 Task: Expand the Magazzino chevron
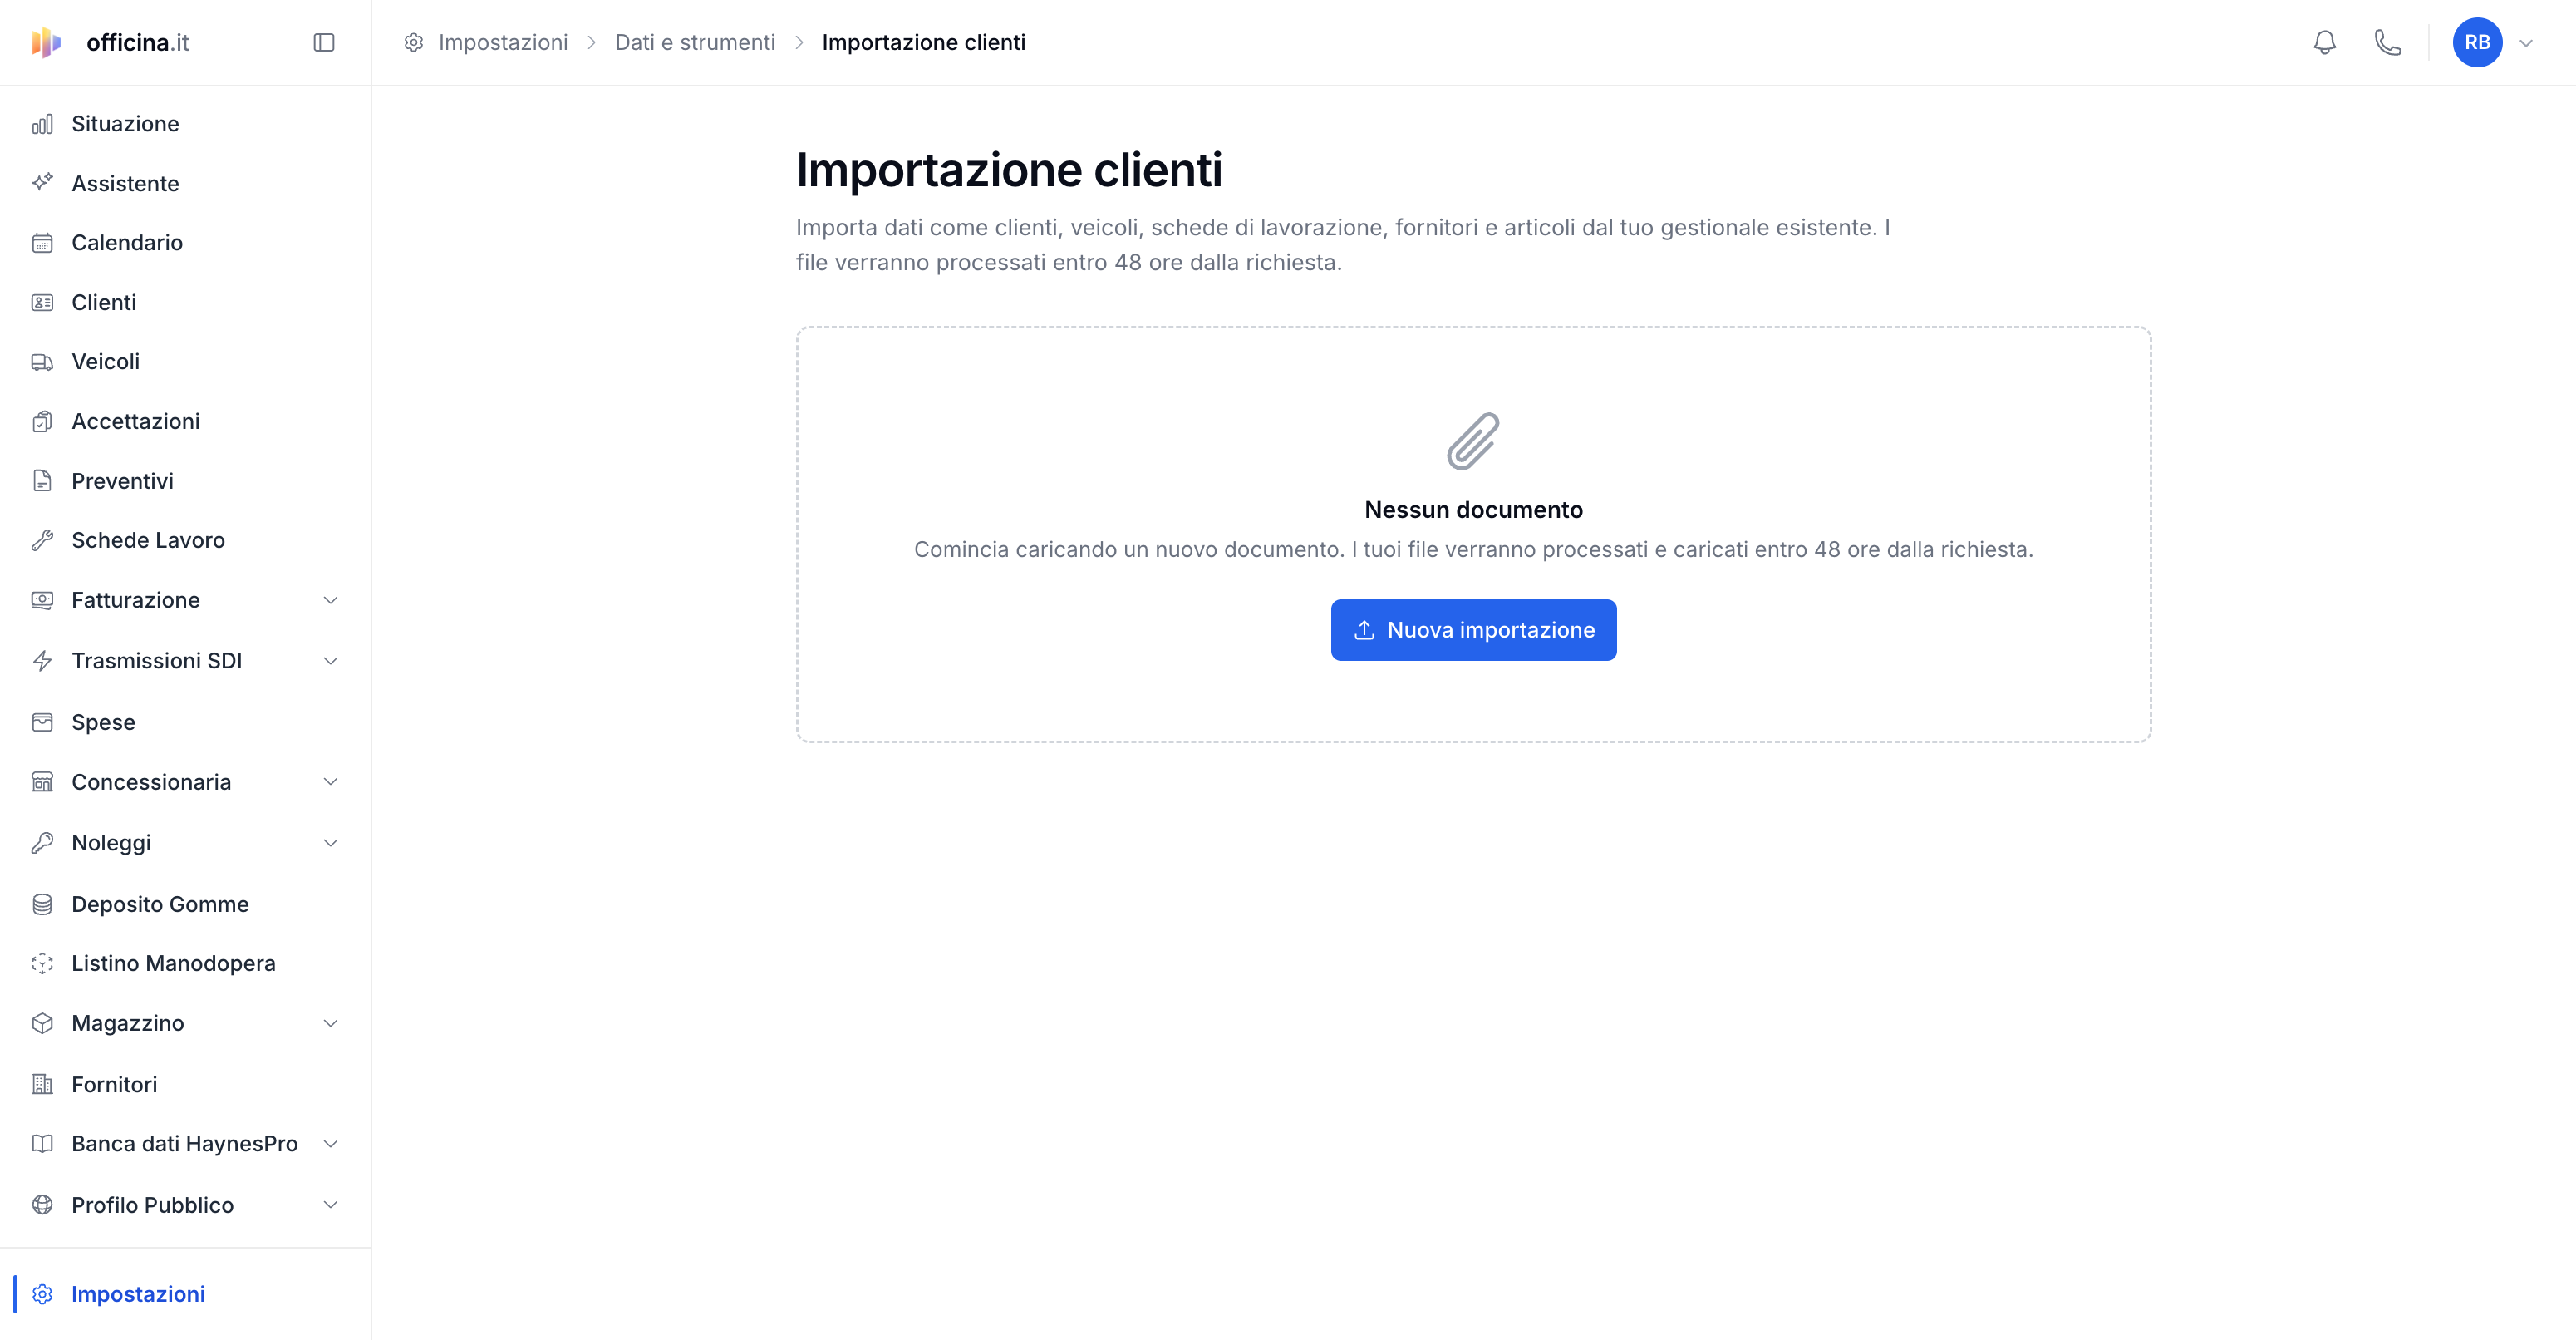[x=331, y=1023]
